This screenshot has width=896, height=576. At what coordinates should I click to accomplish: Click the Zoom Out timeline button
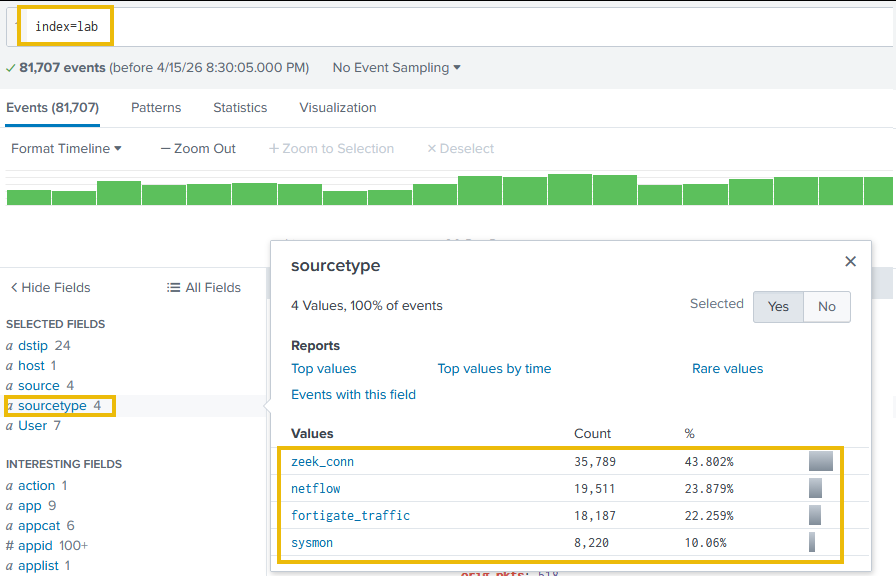[x=198, y=149]
